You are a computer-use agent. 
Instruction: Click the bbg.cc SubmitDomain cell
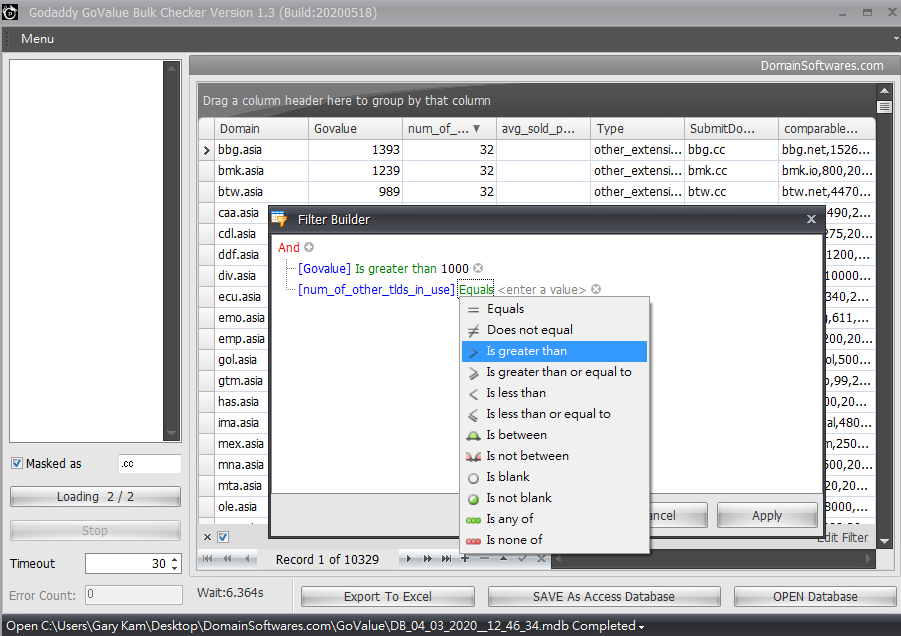click(731, 150)
